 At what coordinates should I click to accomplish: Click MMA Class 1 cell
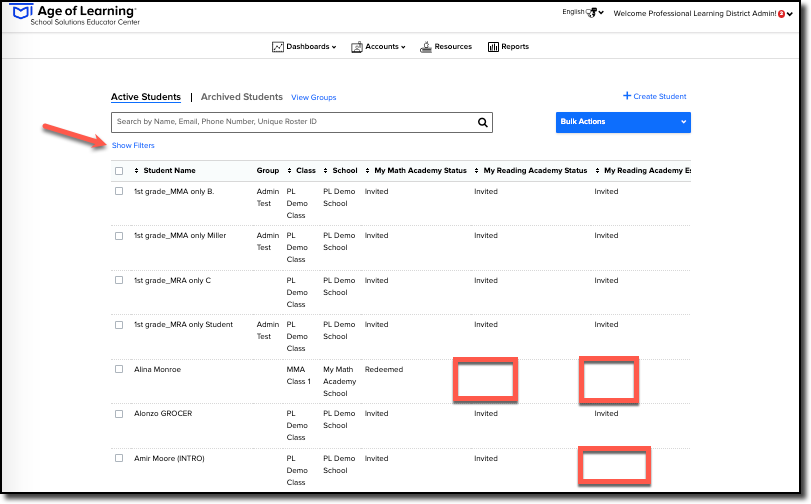298,376
